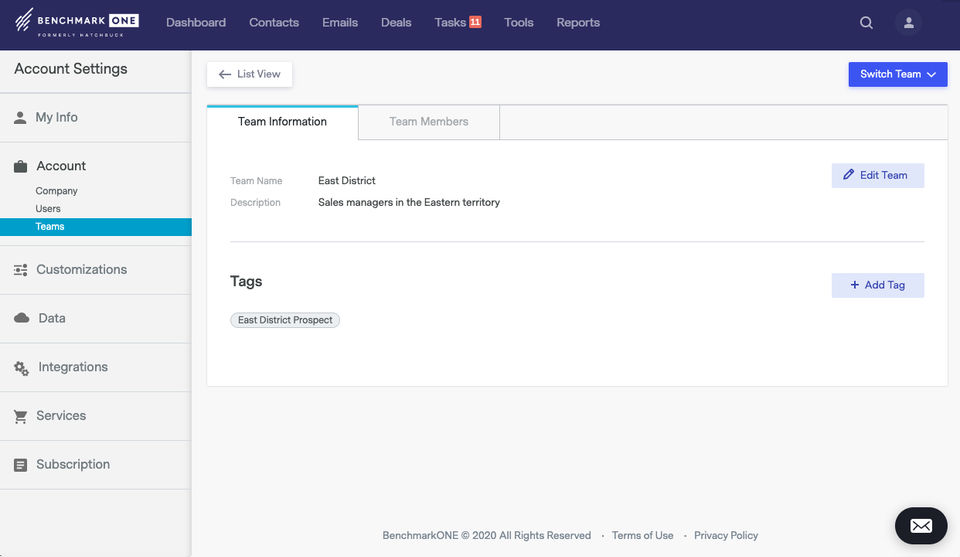Click the BenchmarkONE 2020 copyright text

coord(487,536)
